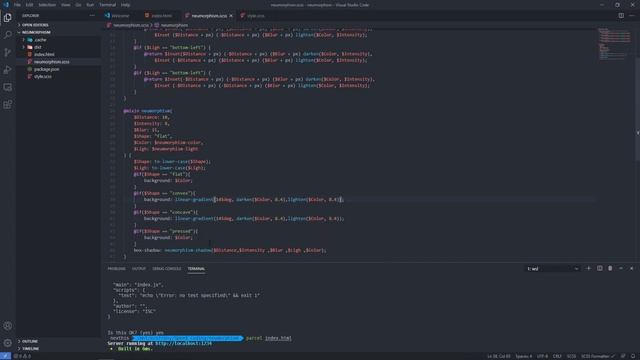Open the terminal shell selector dropdown
The height and width of the screenshot is (360, 640).
(553, 269)
